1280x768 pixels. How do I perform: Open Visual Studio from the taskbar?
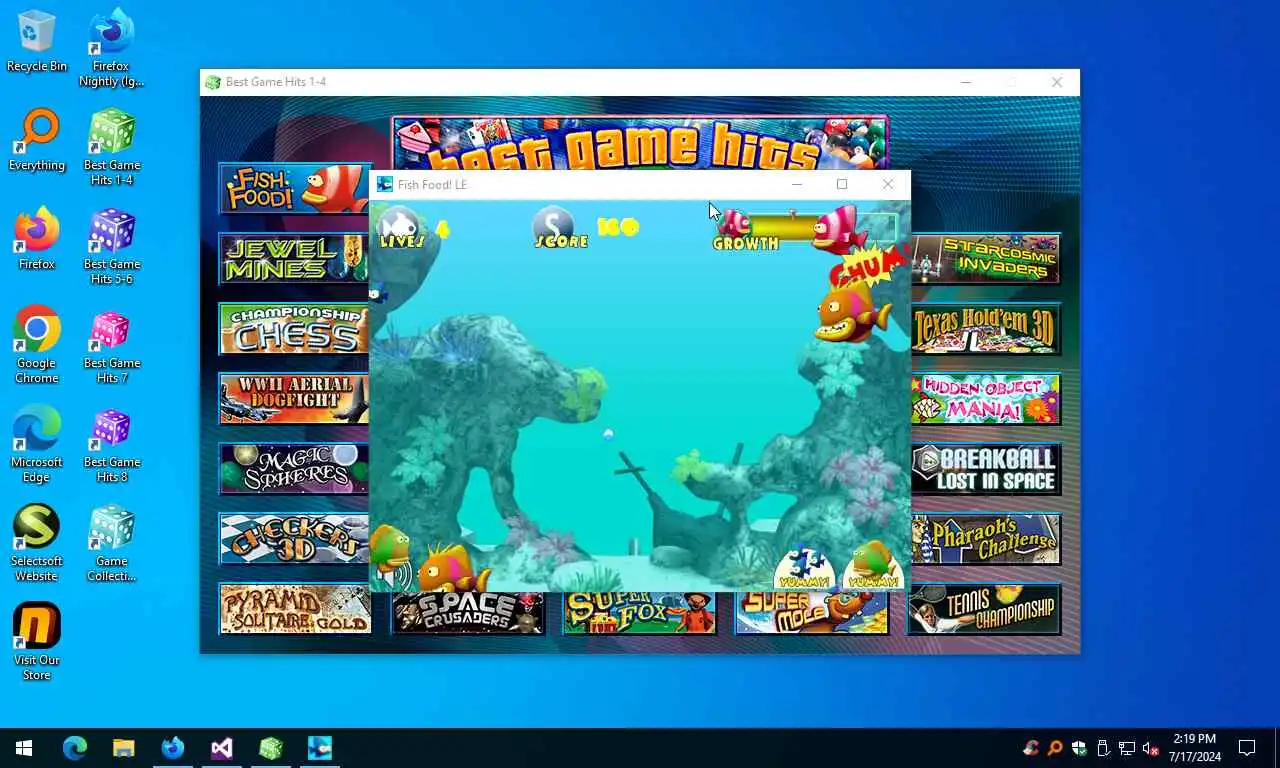pyautogui.click(x=222, y=748)
